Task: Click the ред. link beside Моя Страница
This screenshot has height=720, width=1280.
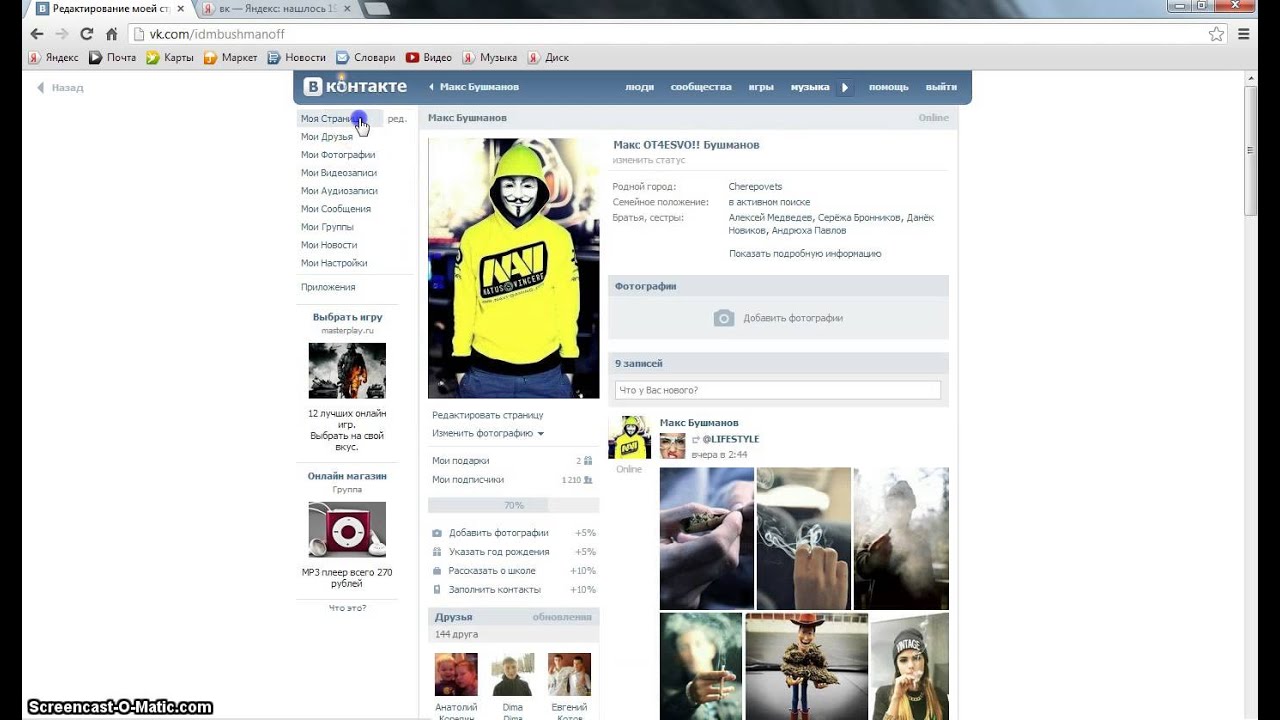Action: (x=397, y=119)
